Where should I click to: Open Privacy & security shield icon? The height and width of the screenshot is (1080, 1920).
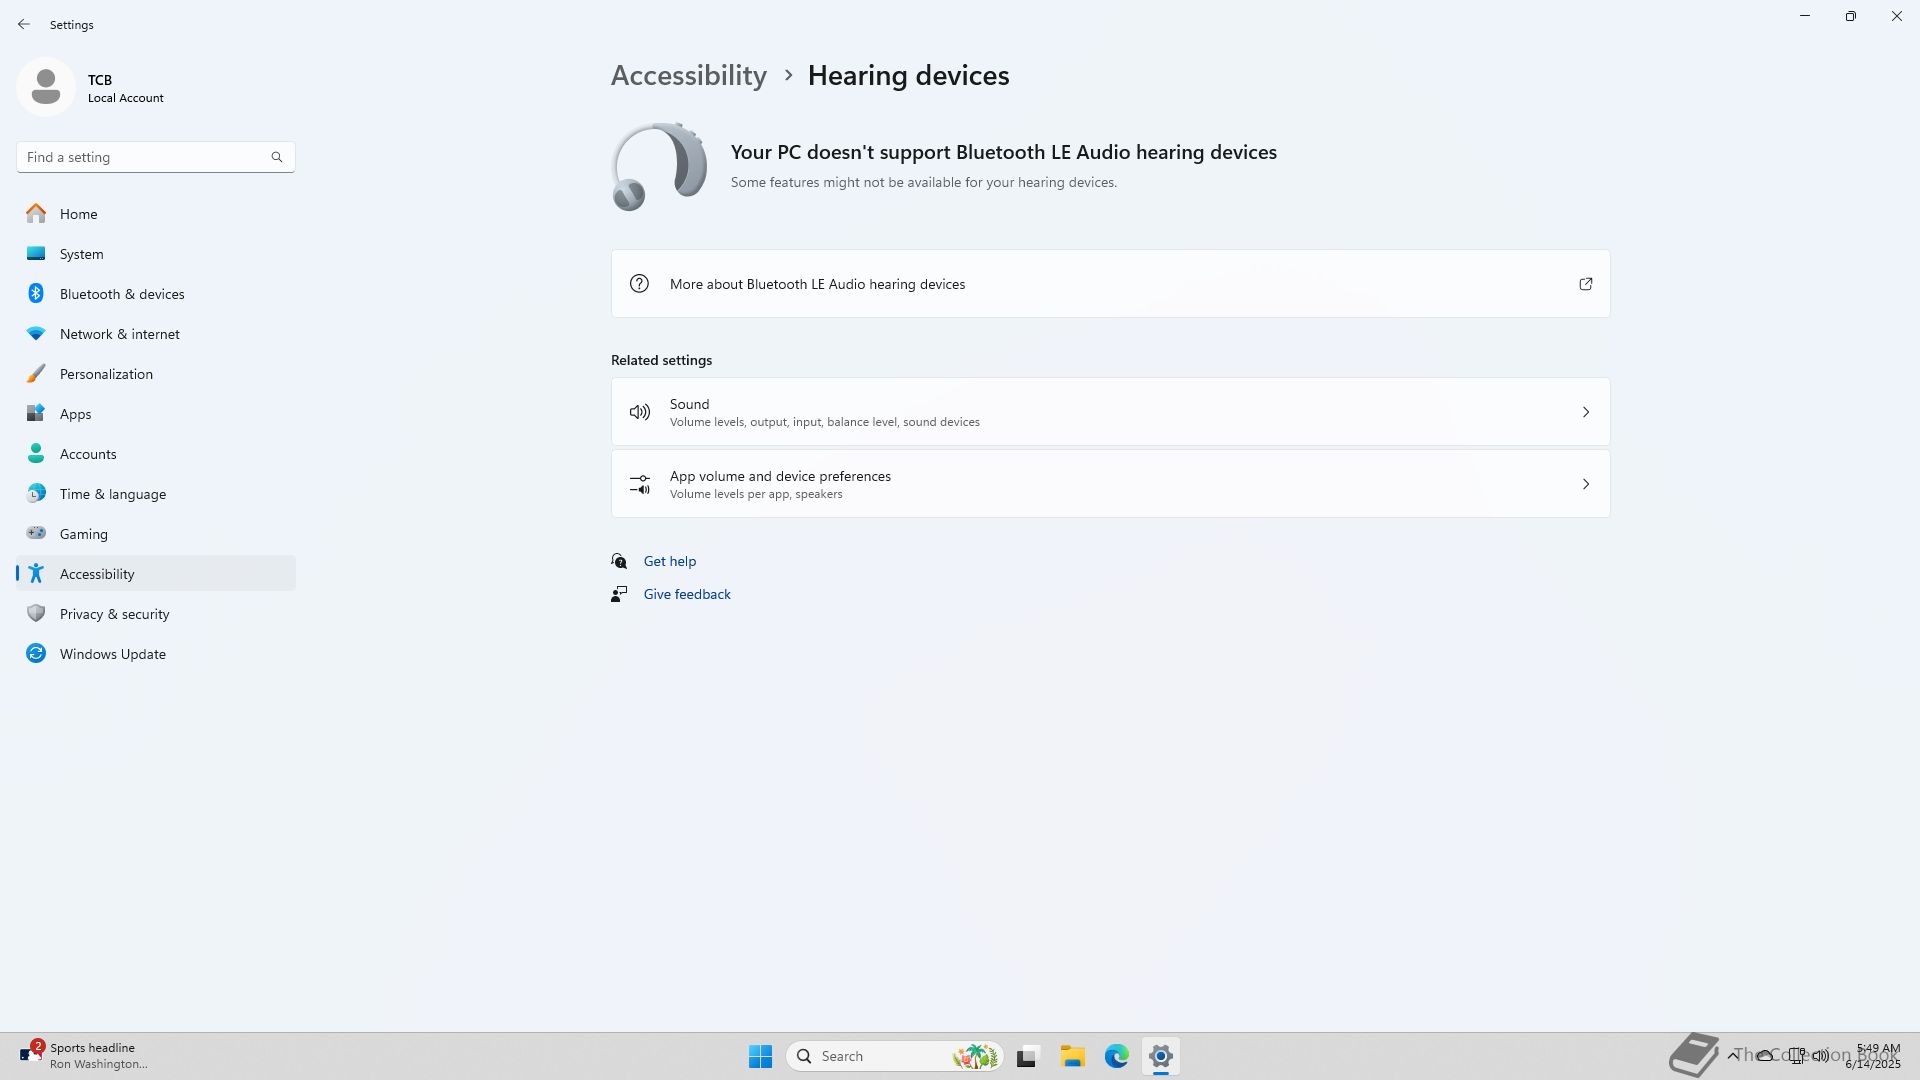point(36,614)
